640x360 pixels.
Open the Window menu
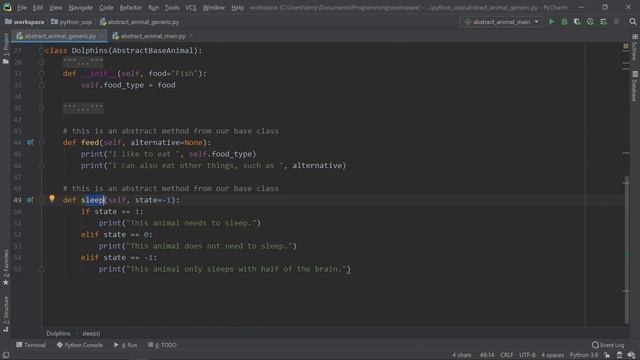tap(213, 7)
